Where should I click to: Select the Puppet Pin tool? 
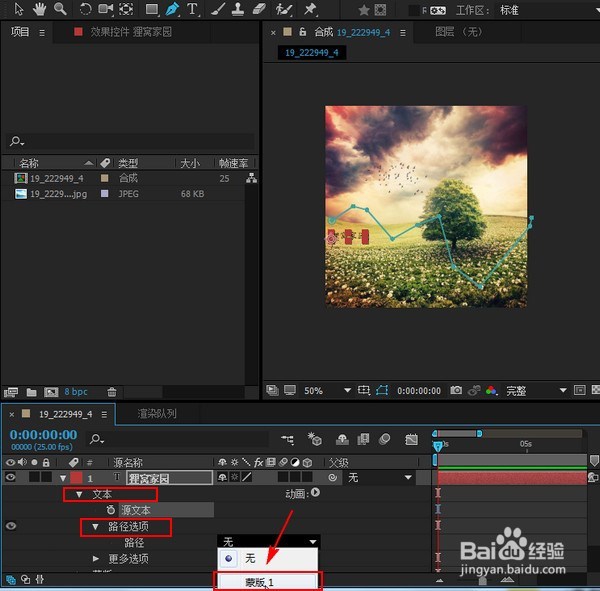(x=310, y=9)
